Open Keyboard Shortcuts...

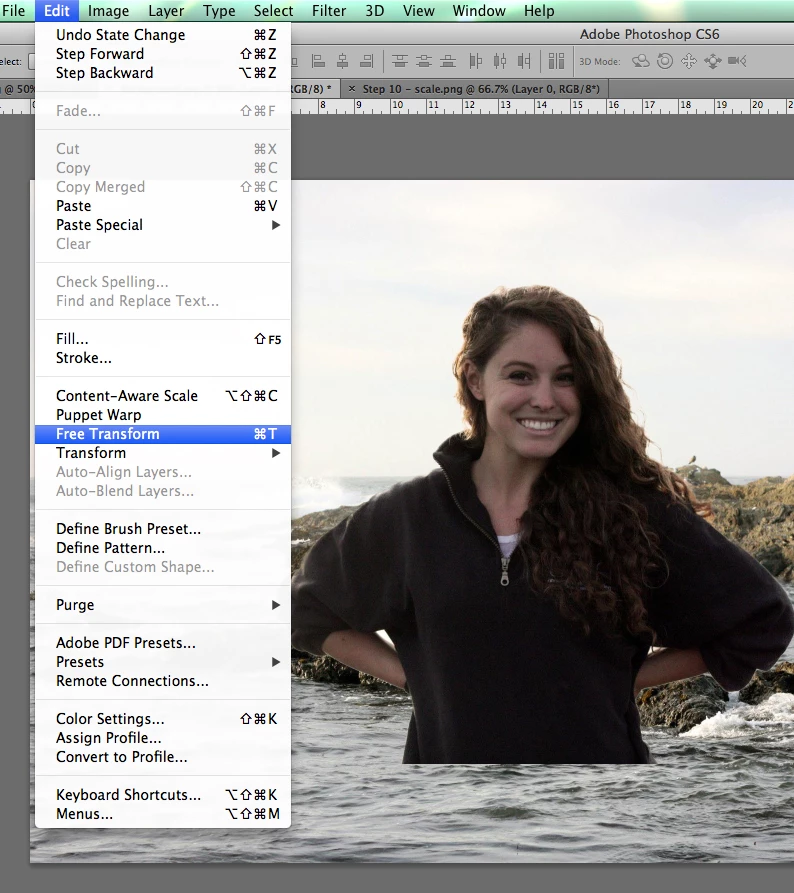(163, 794)
